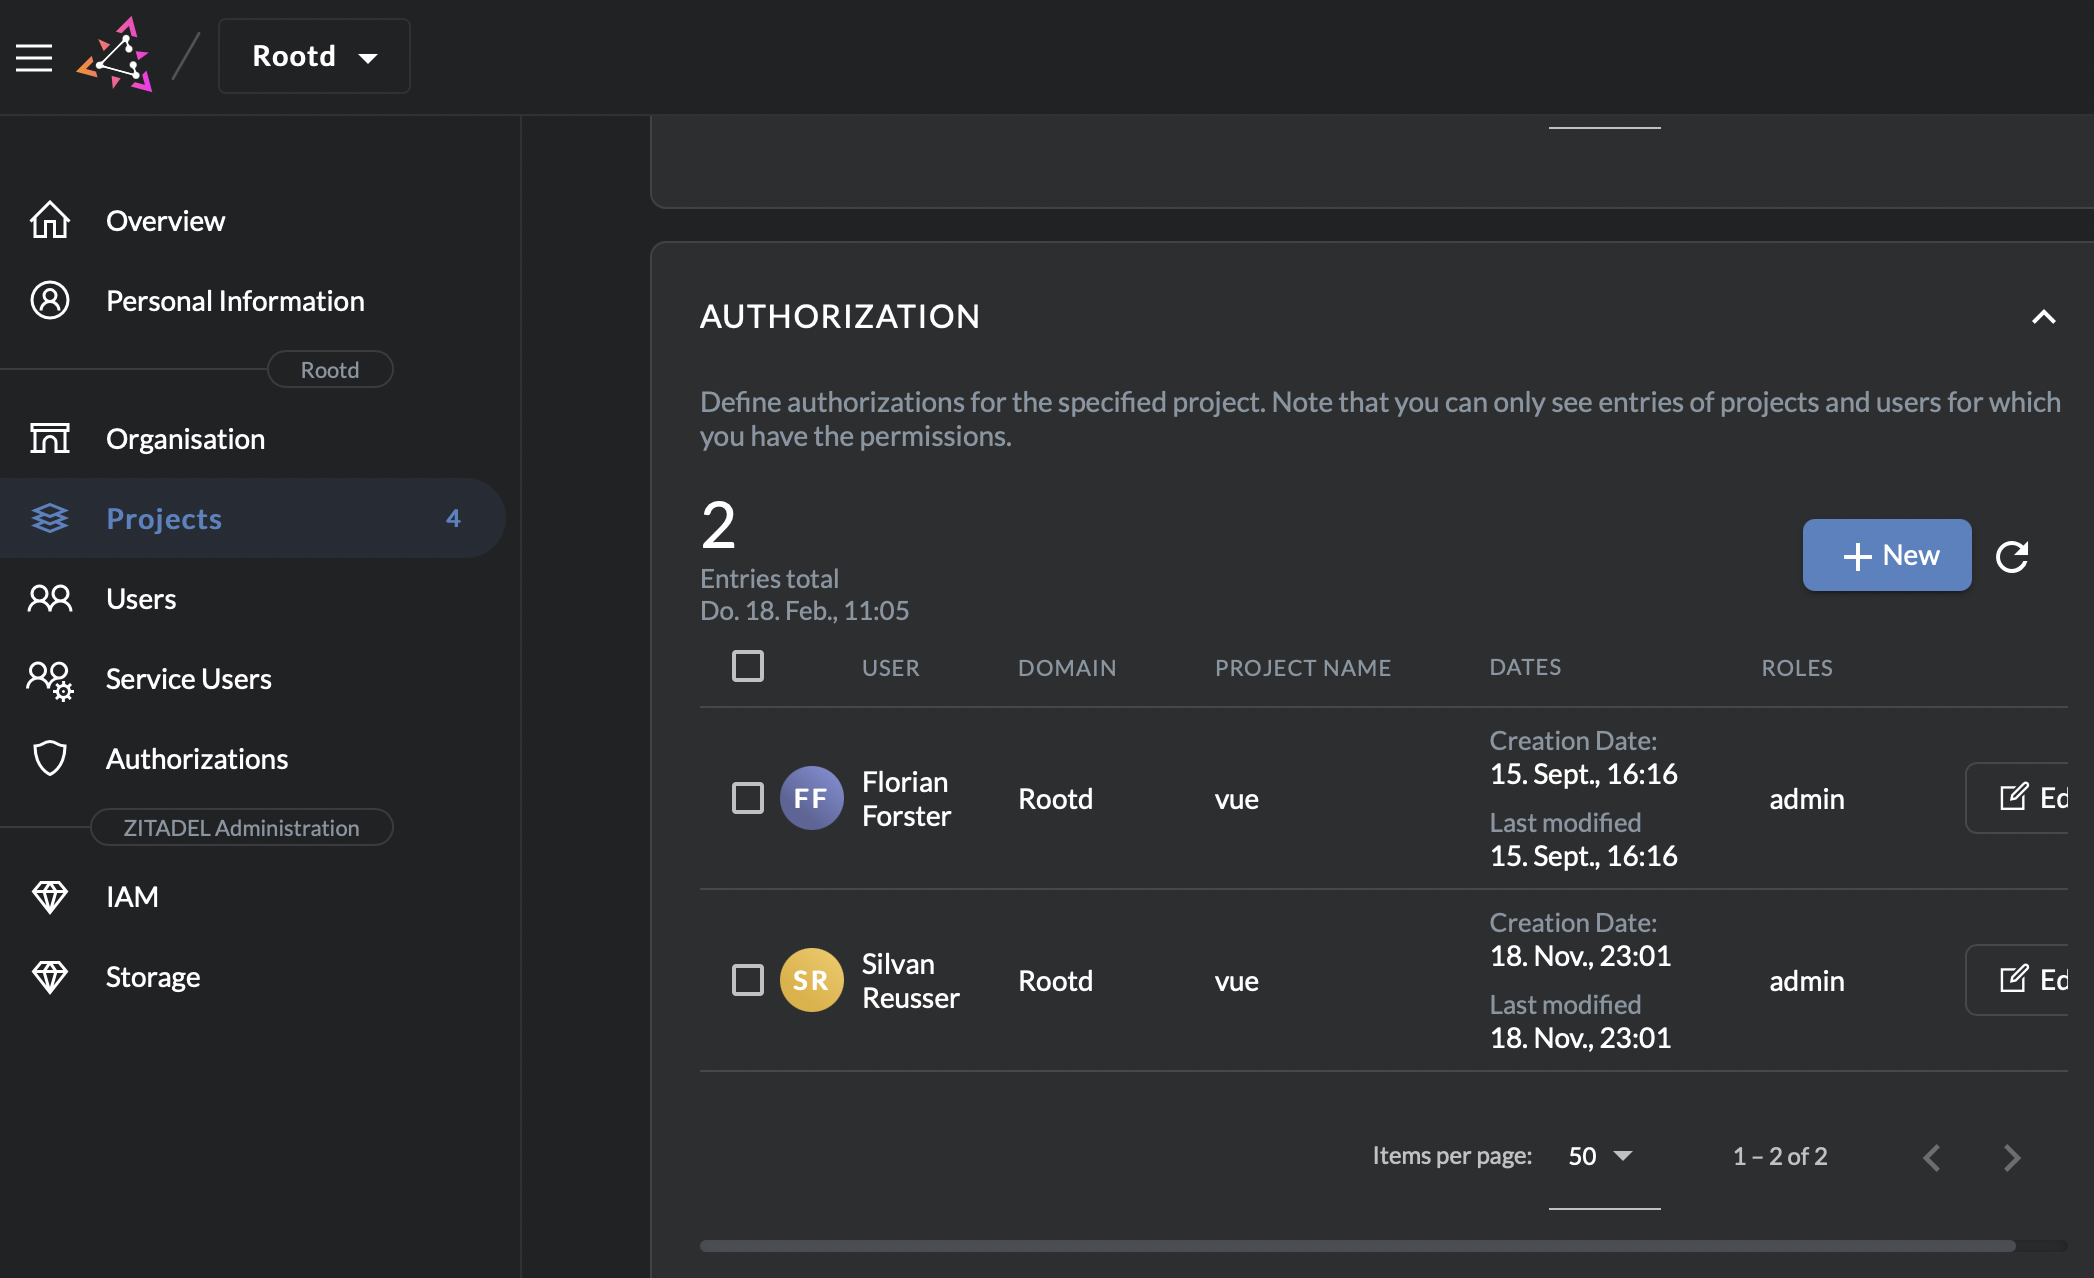The image size is (2094, 1278).
Task: Select Silvan Reusser's row checkbox
Action: pos(748,980)
